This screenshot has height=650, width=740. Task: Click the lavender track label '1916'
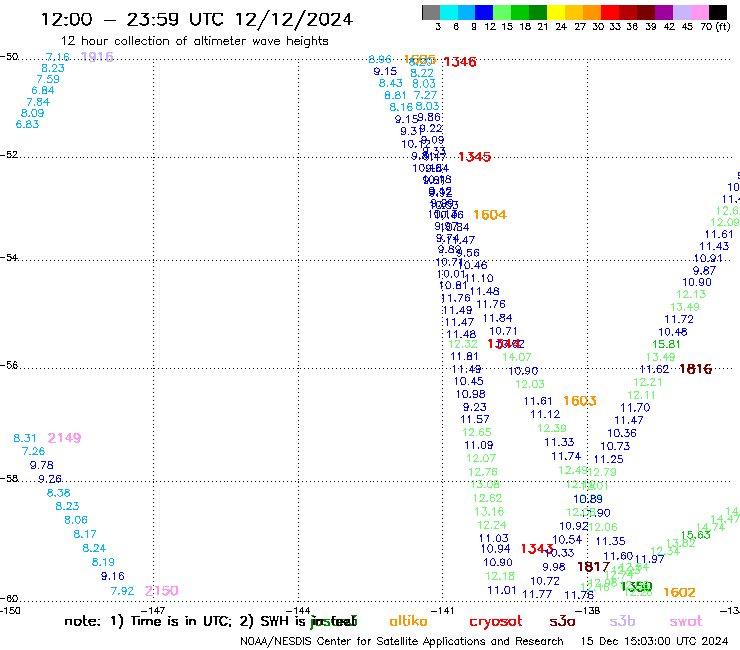click(x=97, y=57)
